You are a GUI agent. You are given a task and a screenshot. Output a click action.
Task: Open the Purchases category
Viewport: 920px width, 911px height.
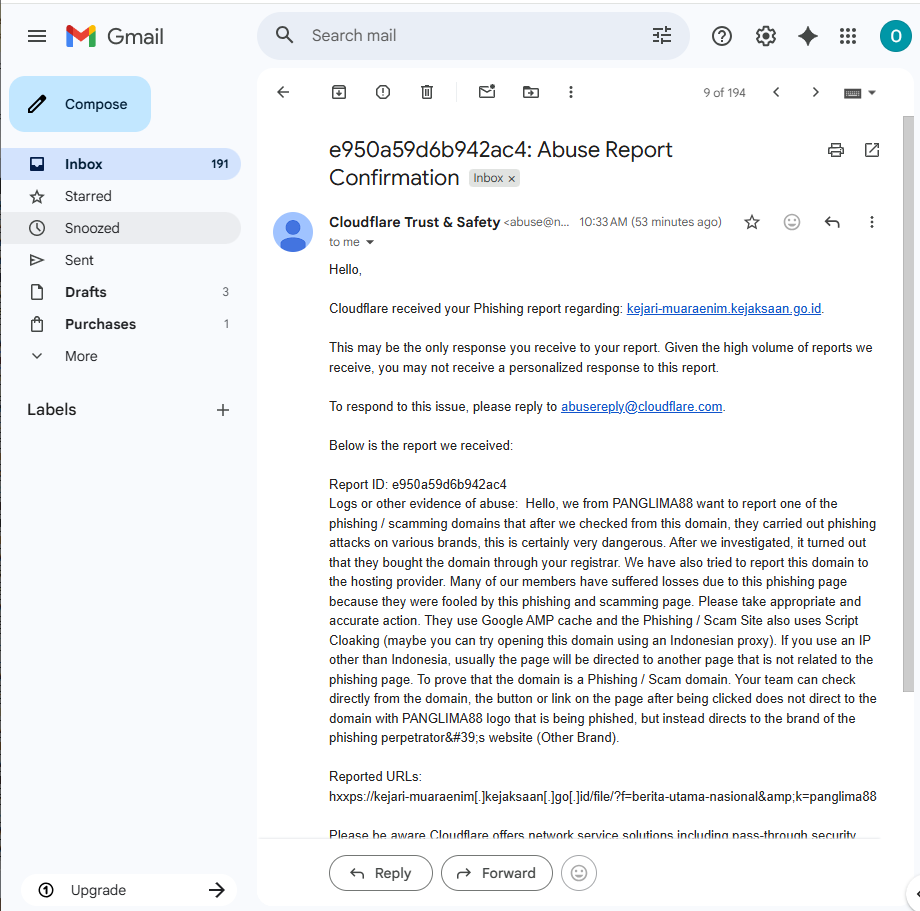(121, 324)
